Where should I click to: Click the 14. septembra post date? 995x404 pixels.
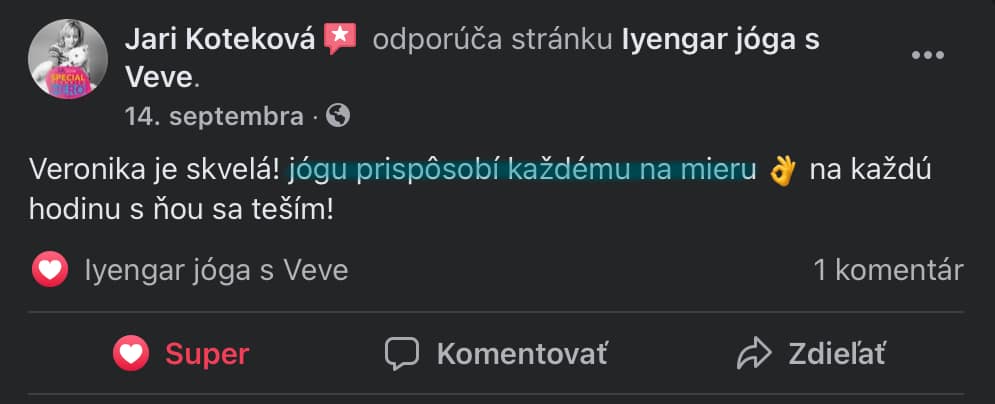click(214, 116)
